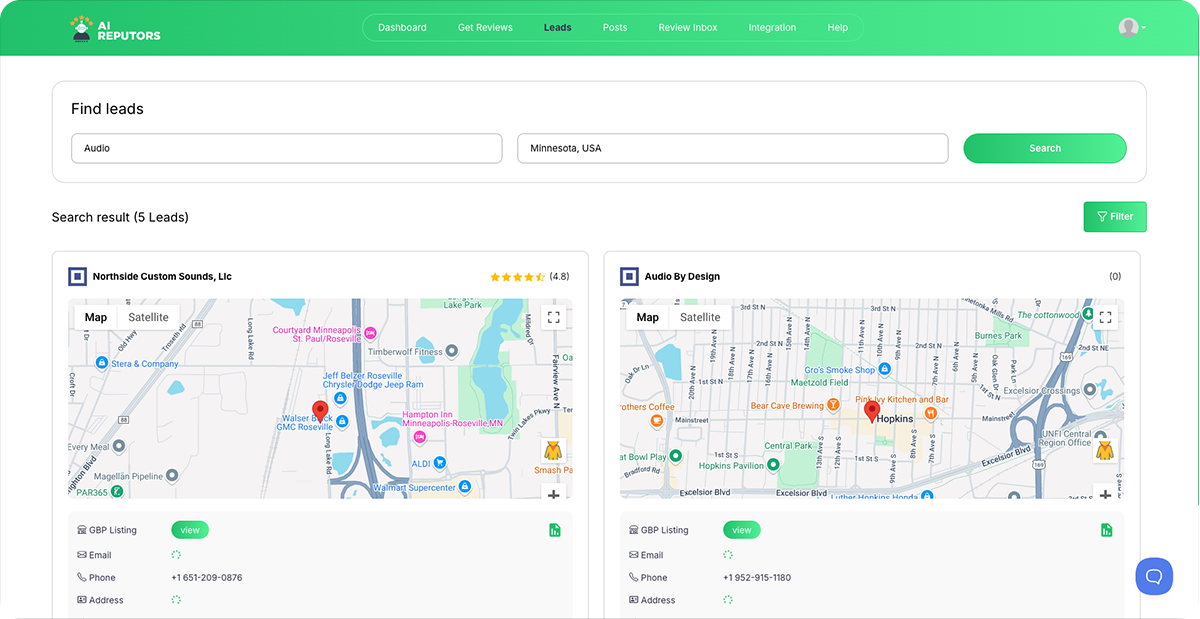Viewport: 1200px width, 619px height.
Task: Open report icon for Northside Custom Sounds
Action: click(555, 530)
